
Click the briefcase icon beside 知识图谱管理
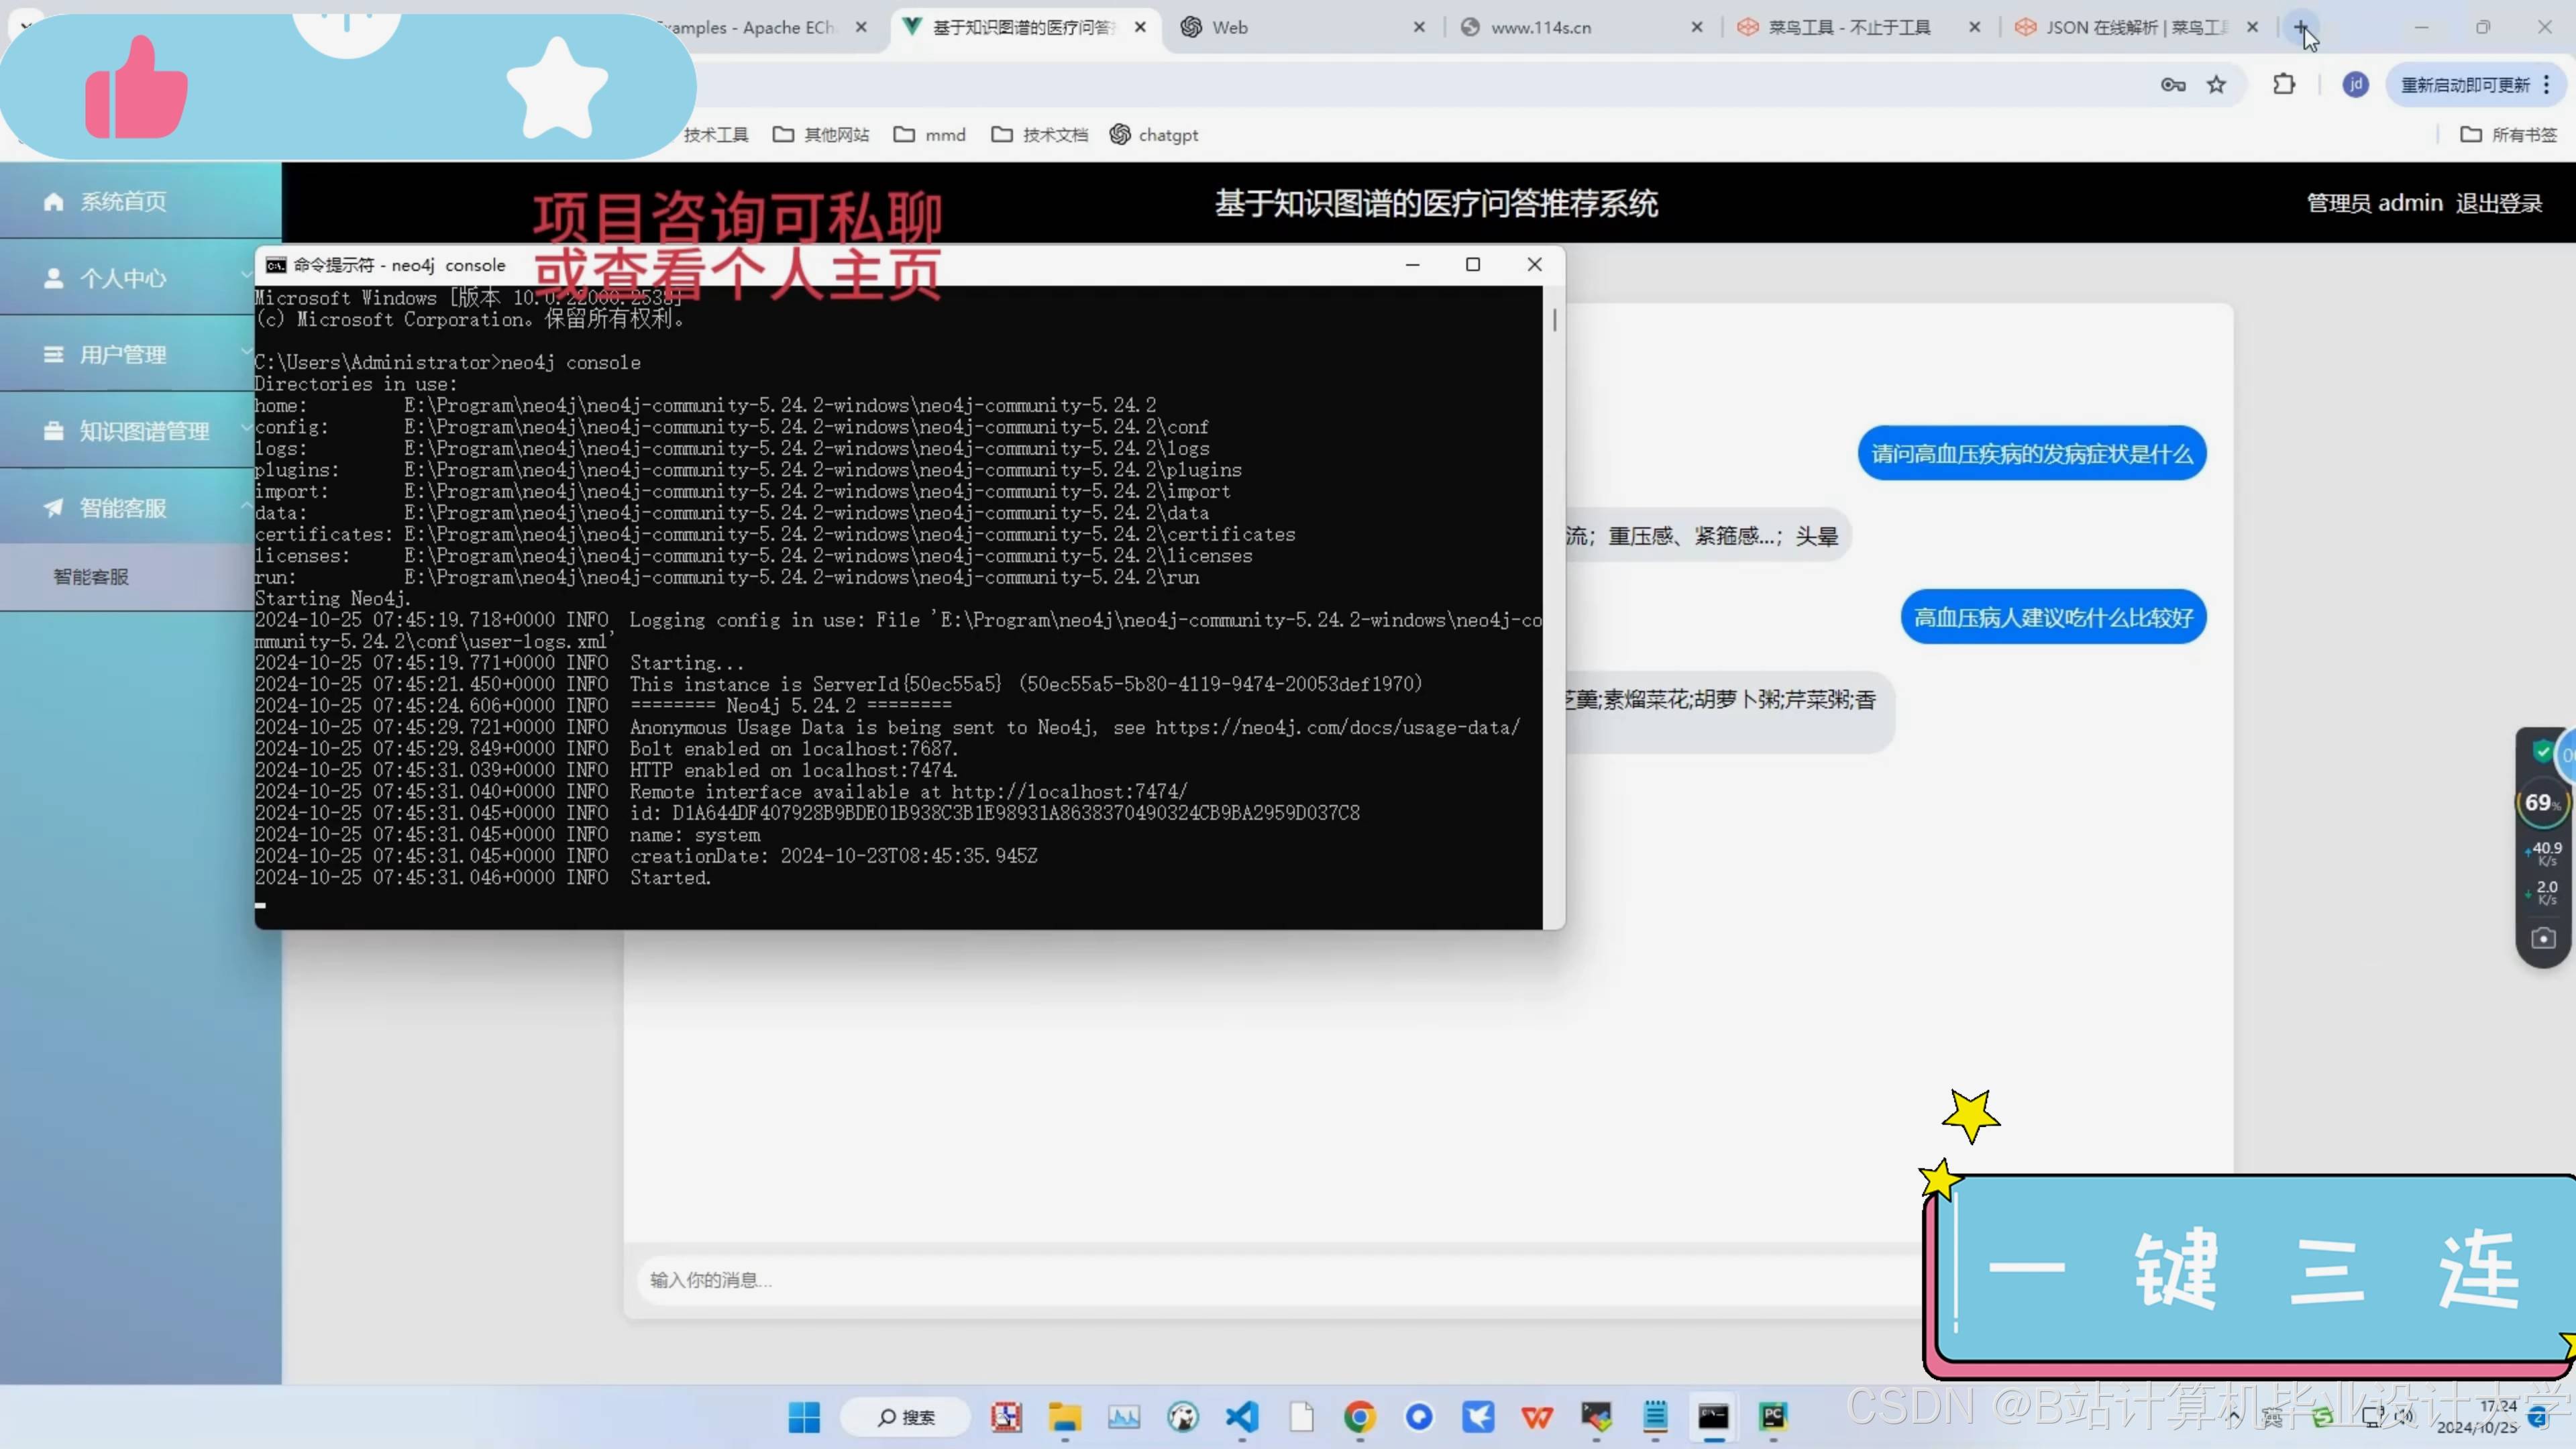(x=54, y=431)
